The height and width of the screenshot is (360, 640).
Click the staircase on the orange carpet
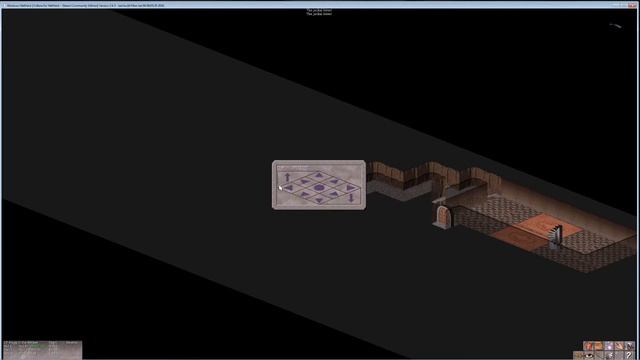coord(556,238)
